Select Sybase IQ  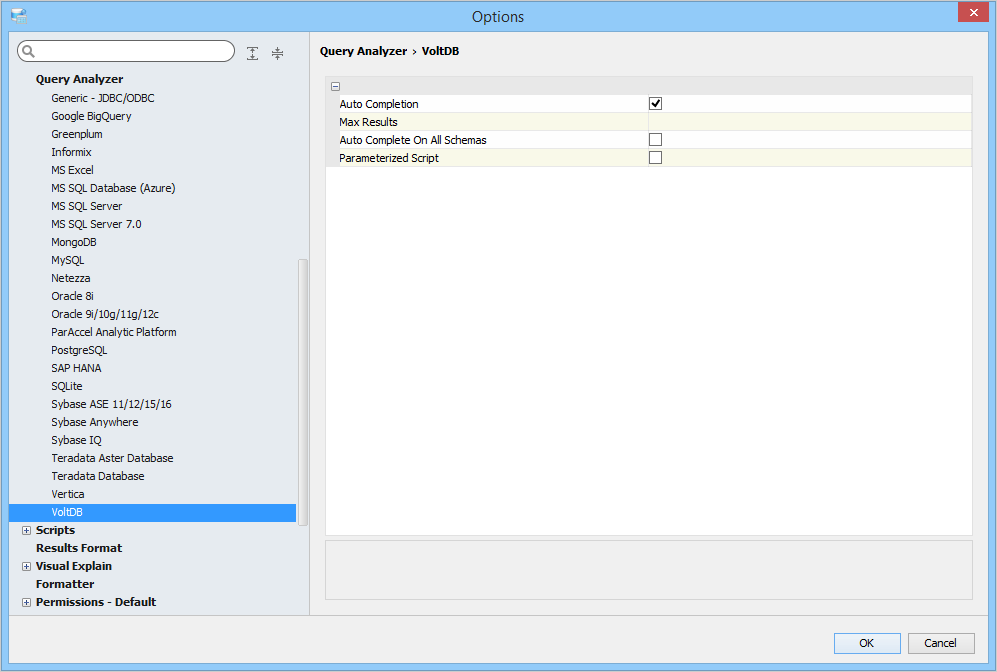pos(76,441)
